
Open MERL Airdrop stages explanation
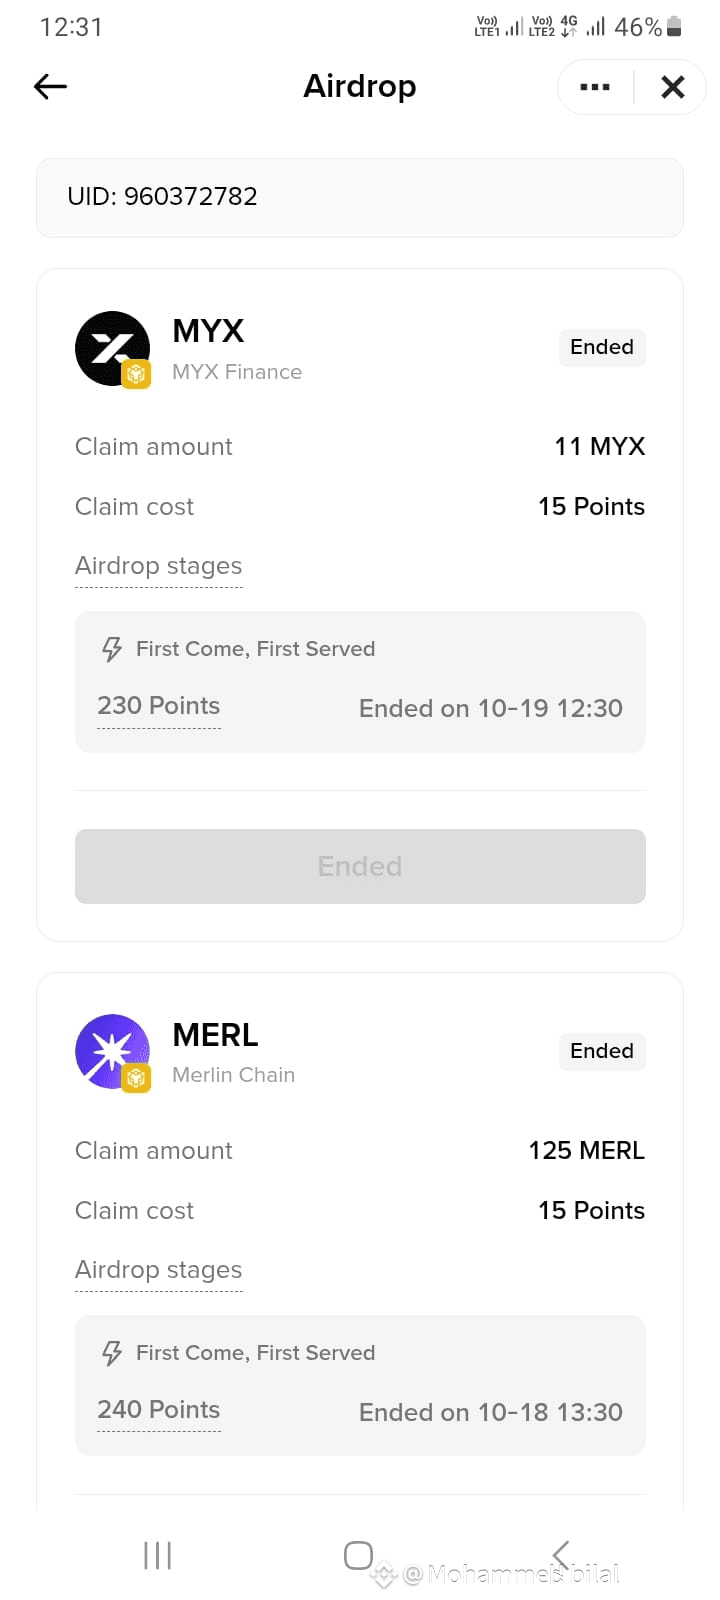(x=158, y=1270)
